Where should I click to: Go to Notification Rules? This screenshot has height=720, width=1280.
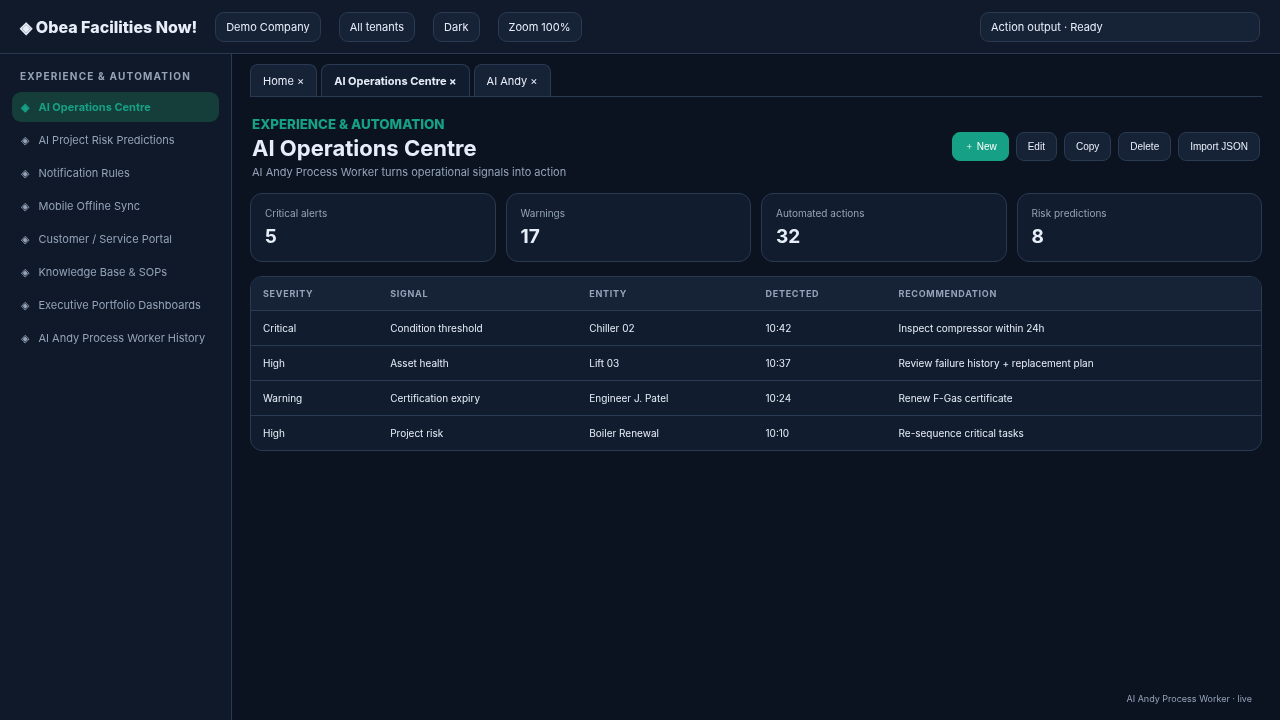click(x=115, y=173)
